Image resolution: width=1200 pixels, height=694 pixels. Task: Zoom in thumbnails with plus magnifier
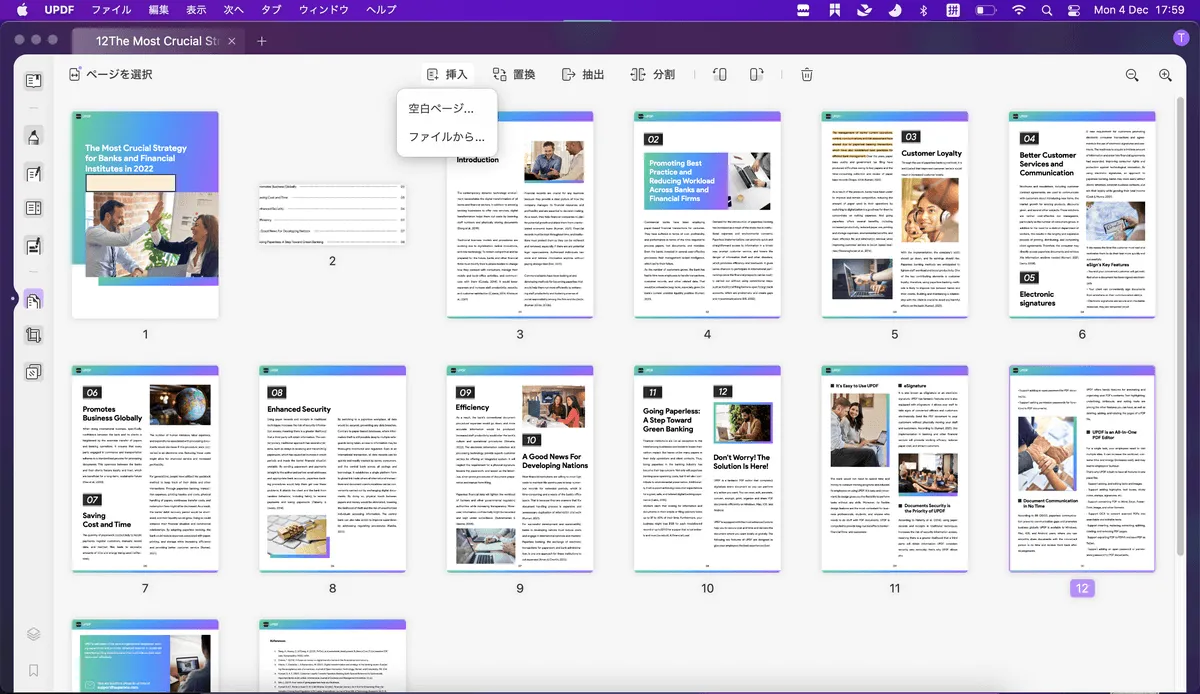tap(1165, 75)
